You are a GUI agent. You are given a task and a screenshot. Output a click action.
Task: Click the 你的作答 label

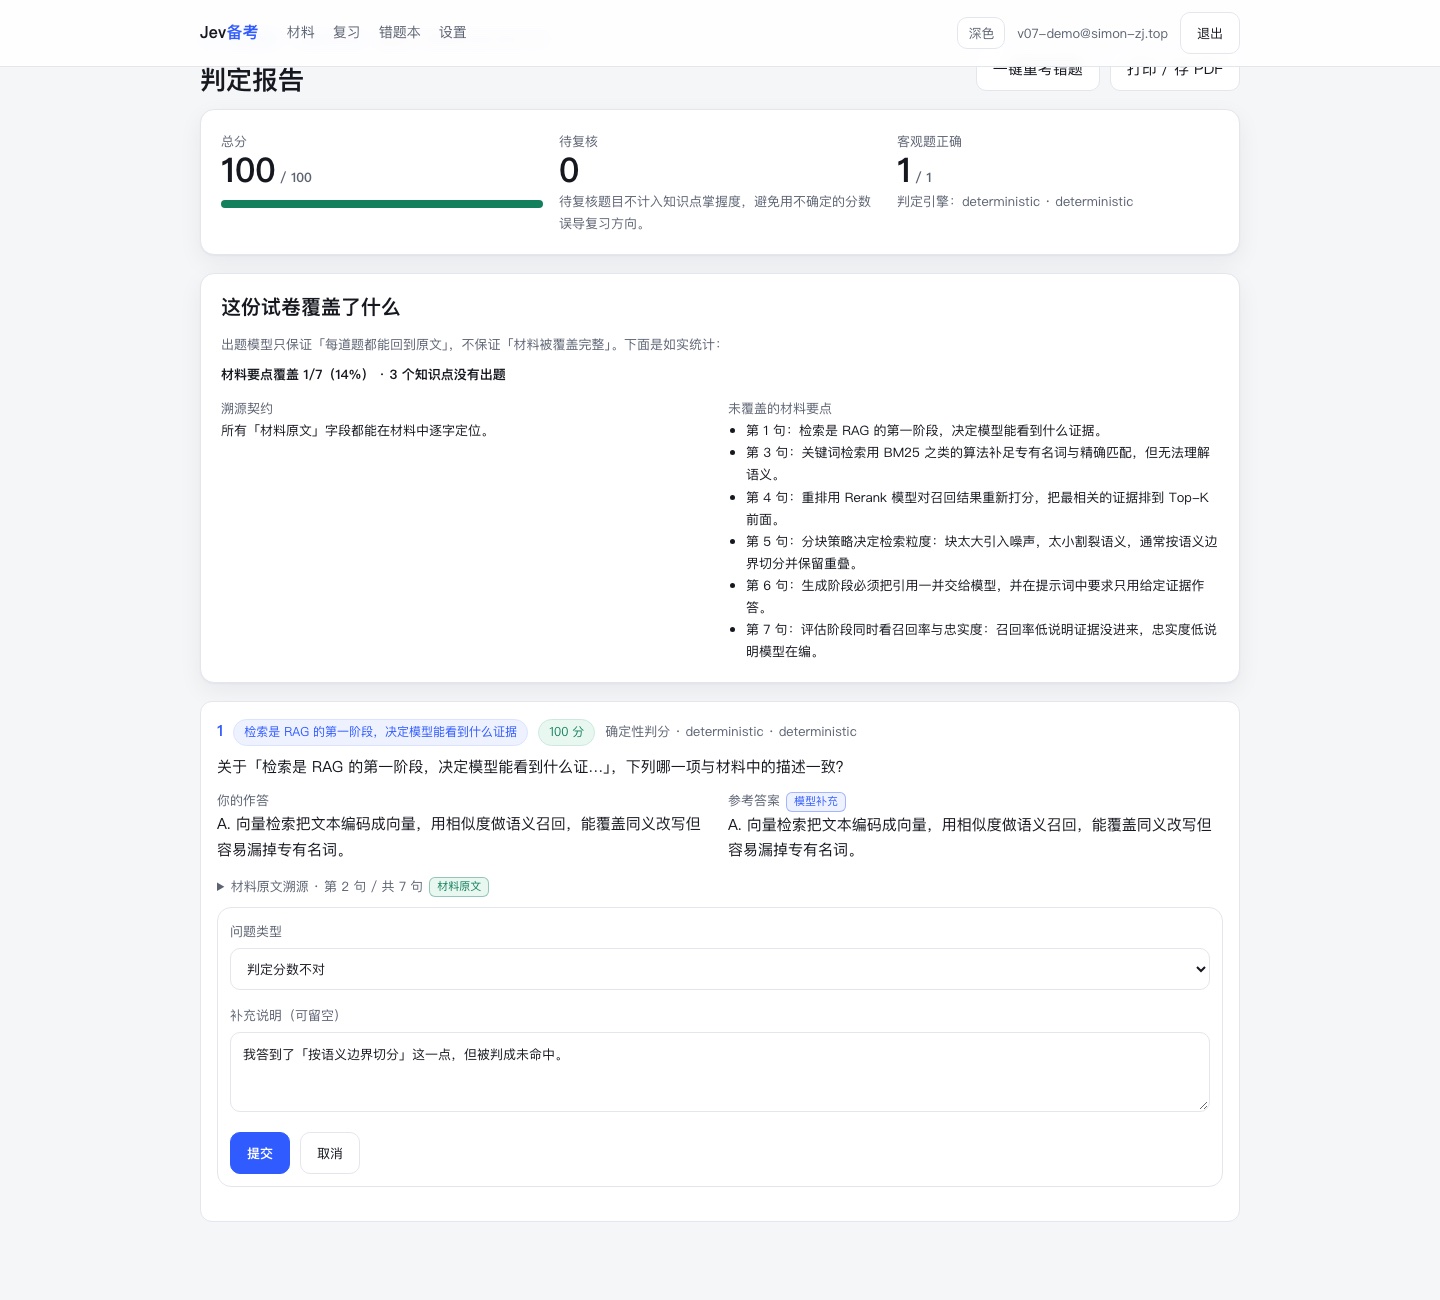coord(243,801)
